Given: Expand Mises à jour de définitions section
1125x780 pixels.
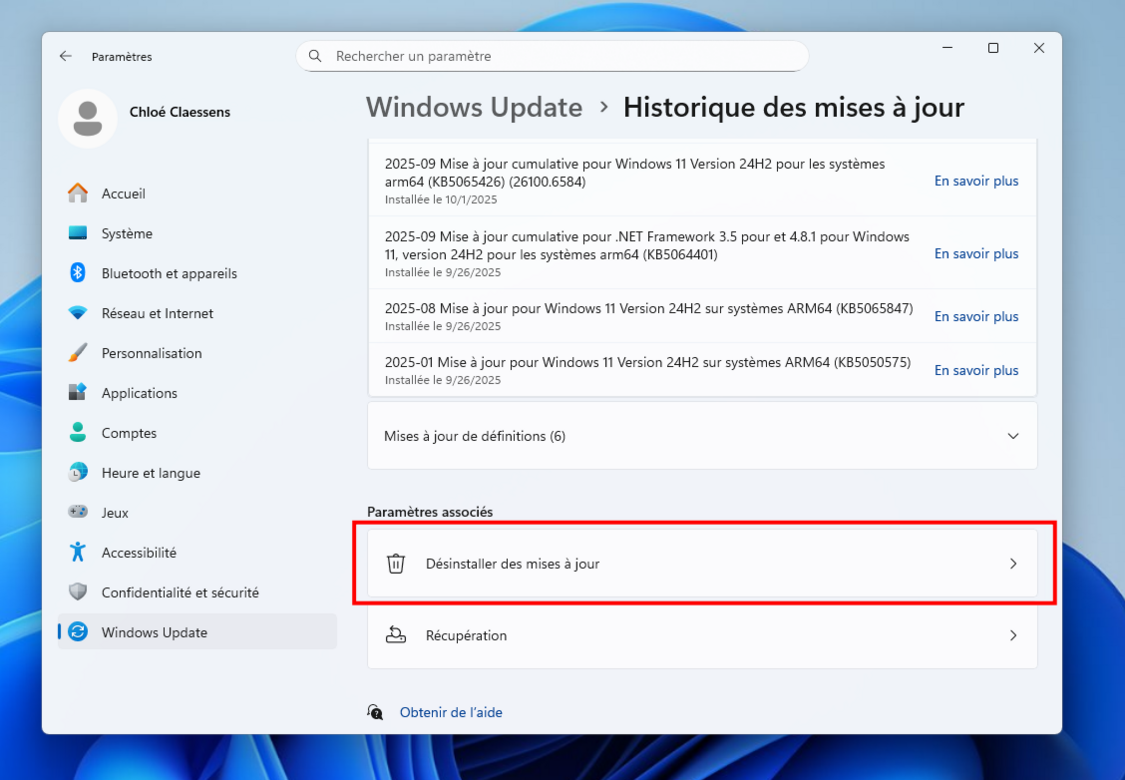Looking at the screenshot, I should [x=1013, y=436].
